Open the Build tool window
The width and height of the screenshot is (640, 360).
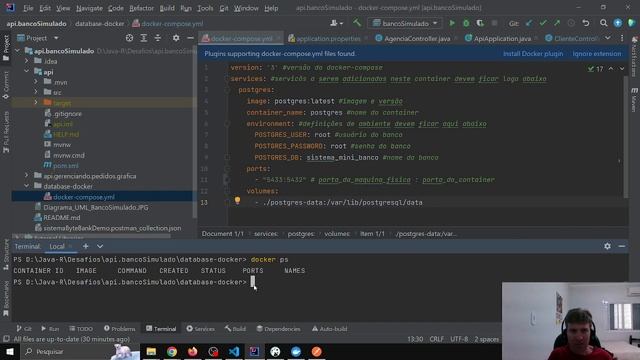point(235,329)
